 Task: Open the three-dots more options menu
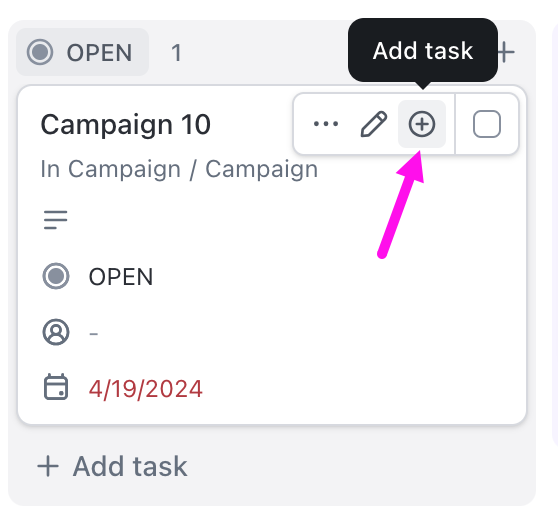[326, 124]
